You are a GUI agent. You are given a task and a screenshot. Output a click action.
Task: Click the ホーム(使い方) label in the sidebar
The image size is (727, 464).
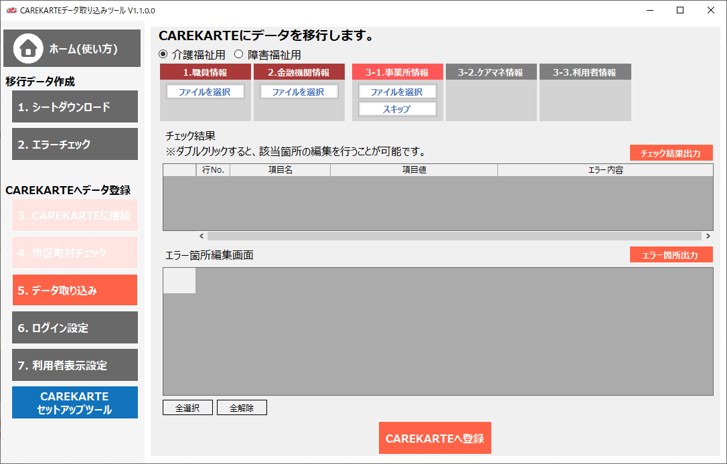pyautogui.click(x=83, y=49)
